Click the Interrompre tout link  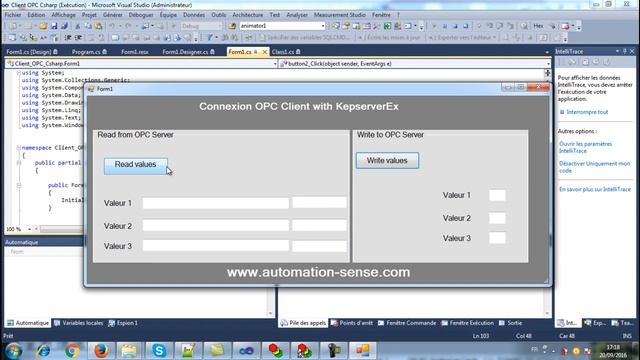pos(587,112)
